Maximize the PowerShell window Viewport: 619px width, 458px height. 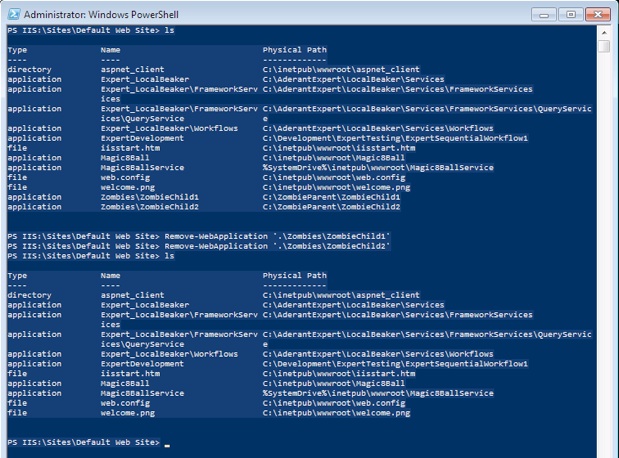click(x=570, y=14)
